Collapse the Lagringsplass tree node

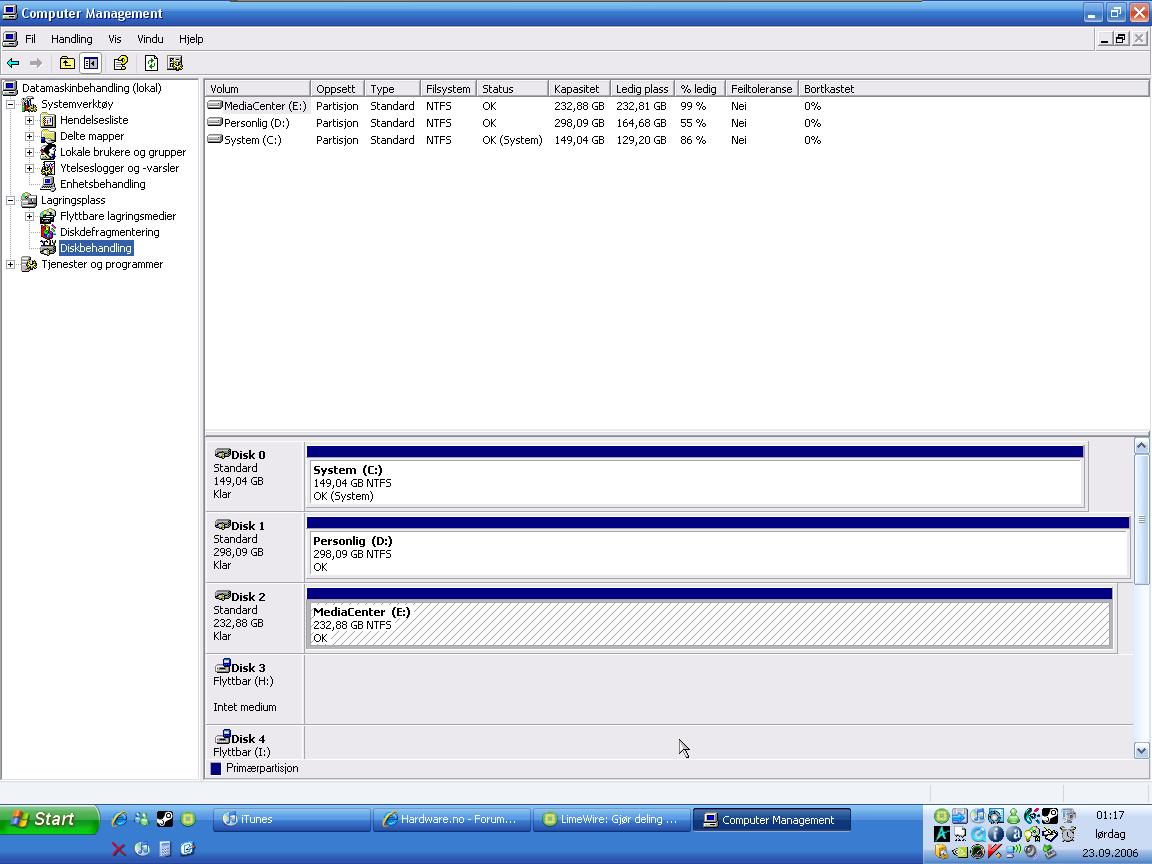11,200
